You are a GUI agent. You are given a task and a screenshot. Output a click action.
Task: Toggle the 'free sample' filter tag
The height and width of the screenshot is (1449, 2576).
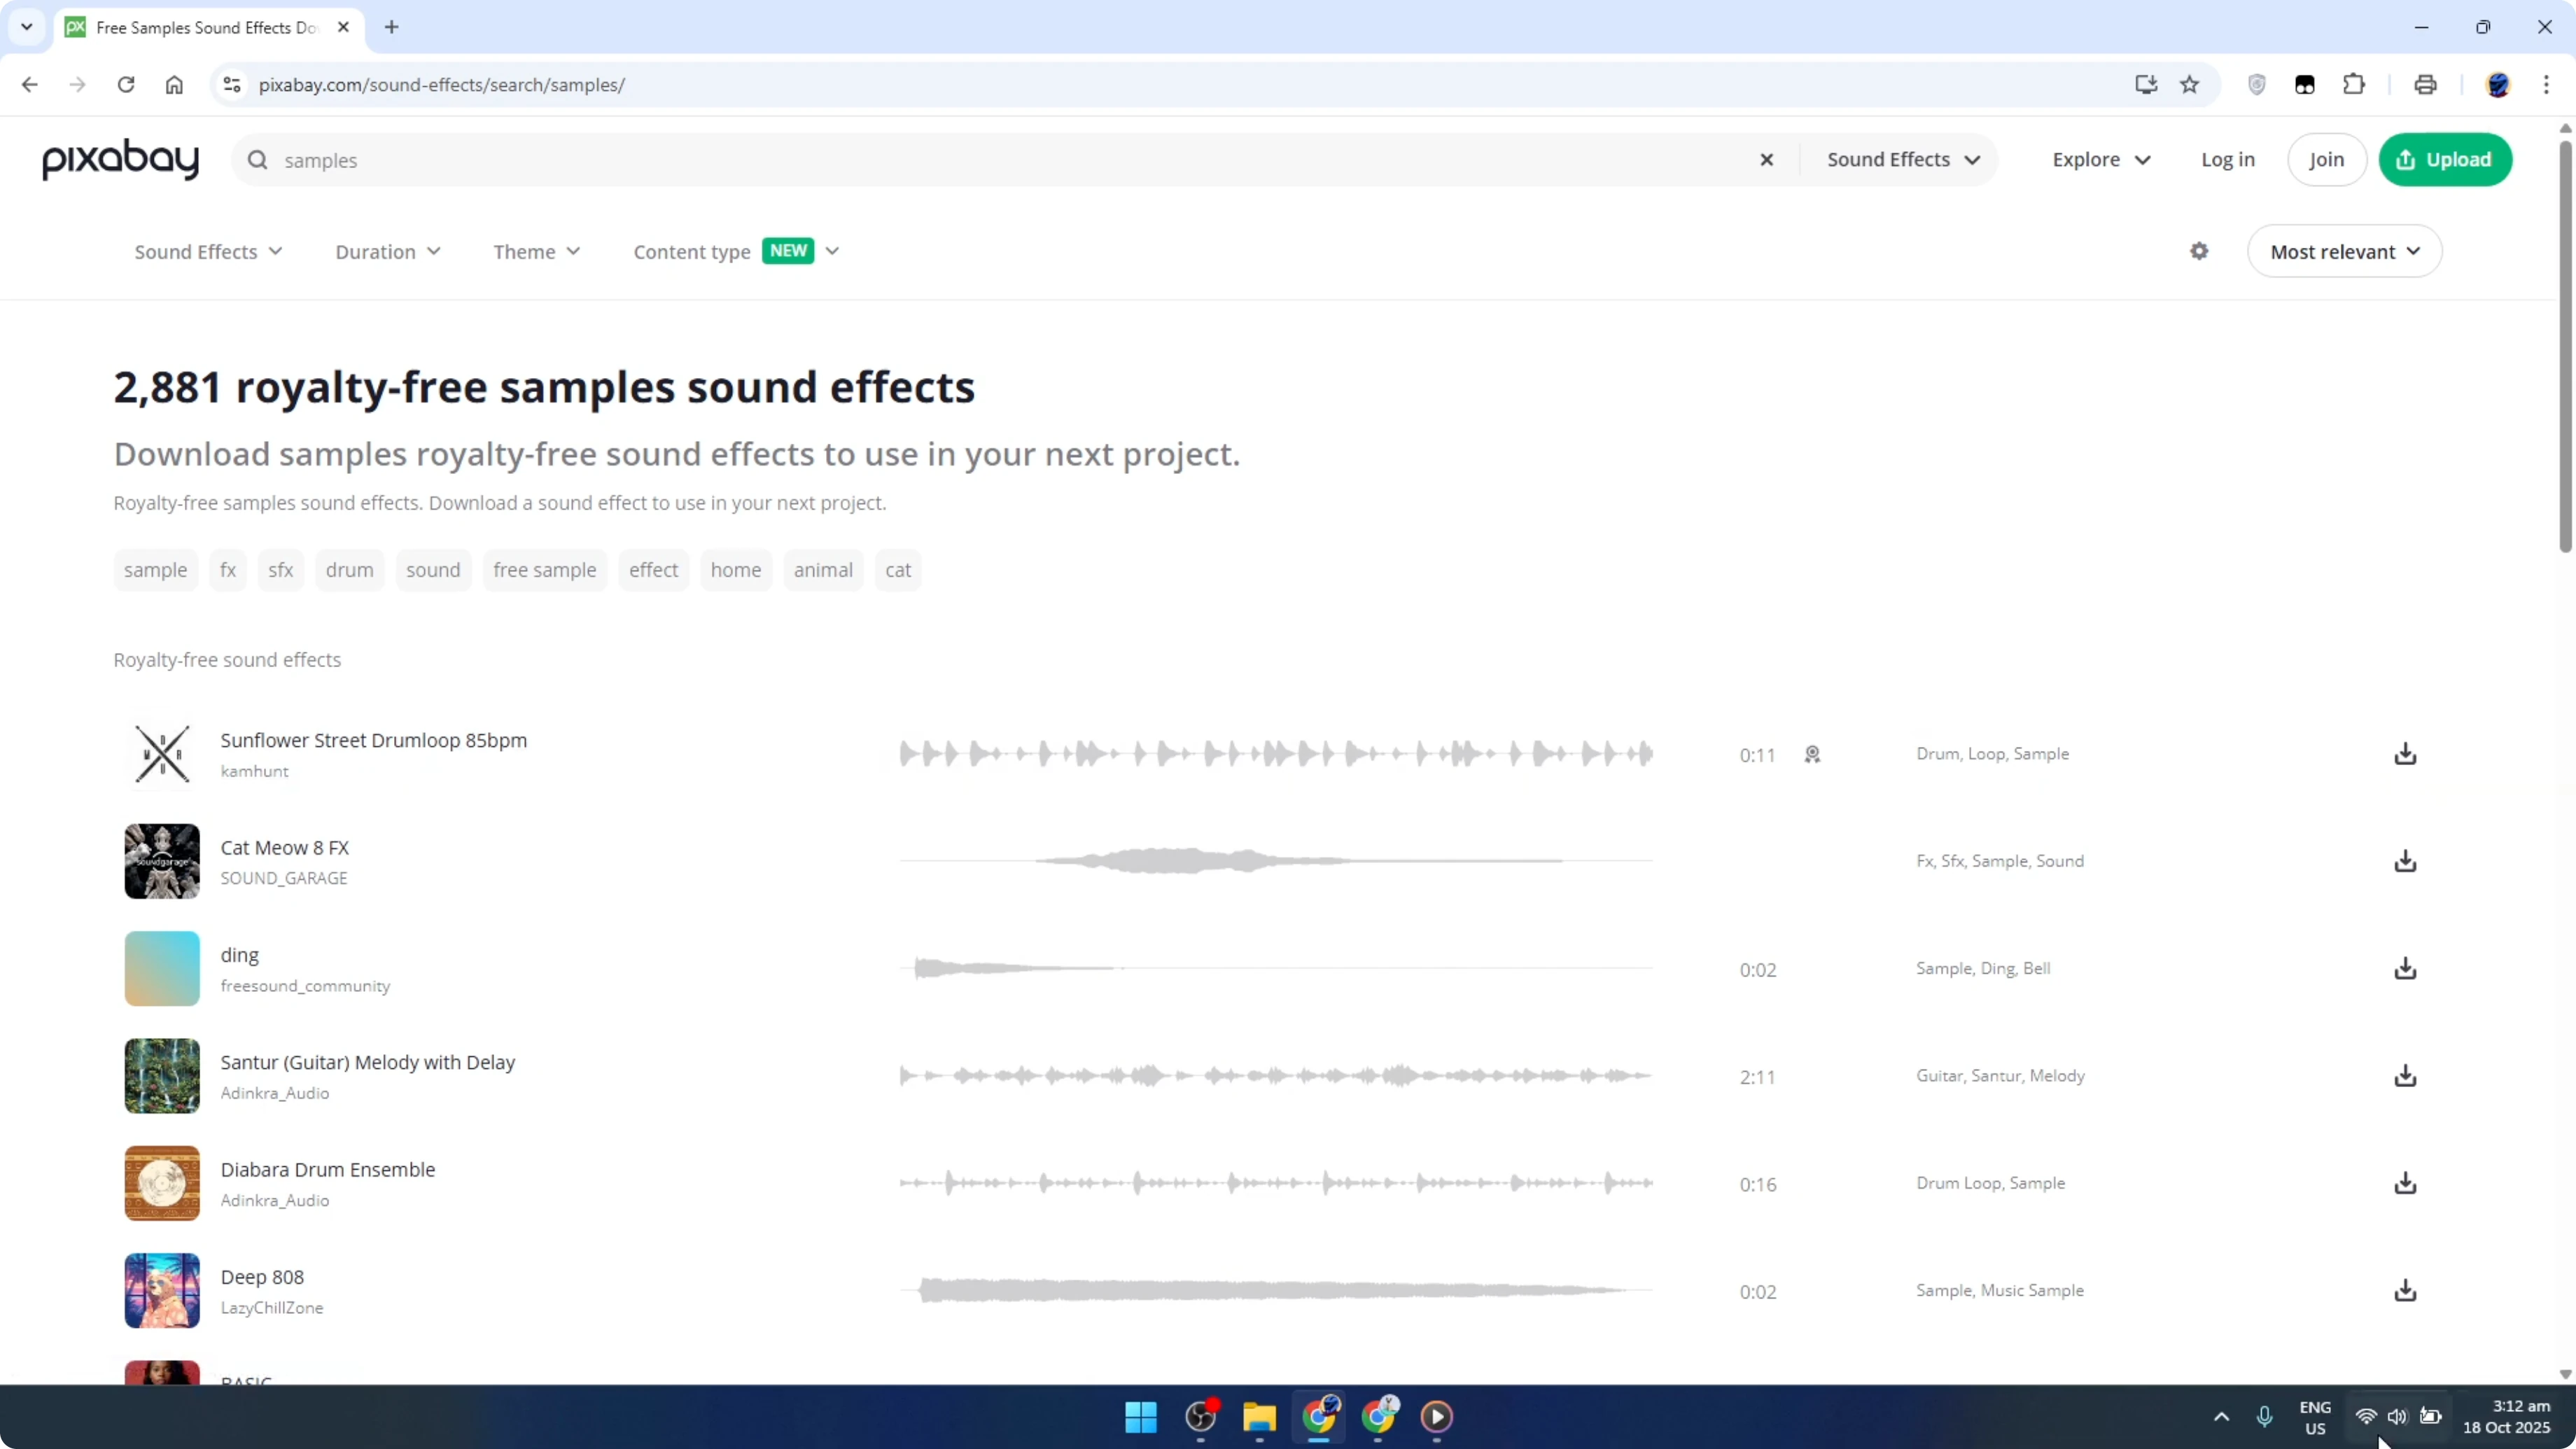point(544,569)
